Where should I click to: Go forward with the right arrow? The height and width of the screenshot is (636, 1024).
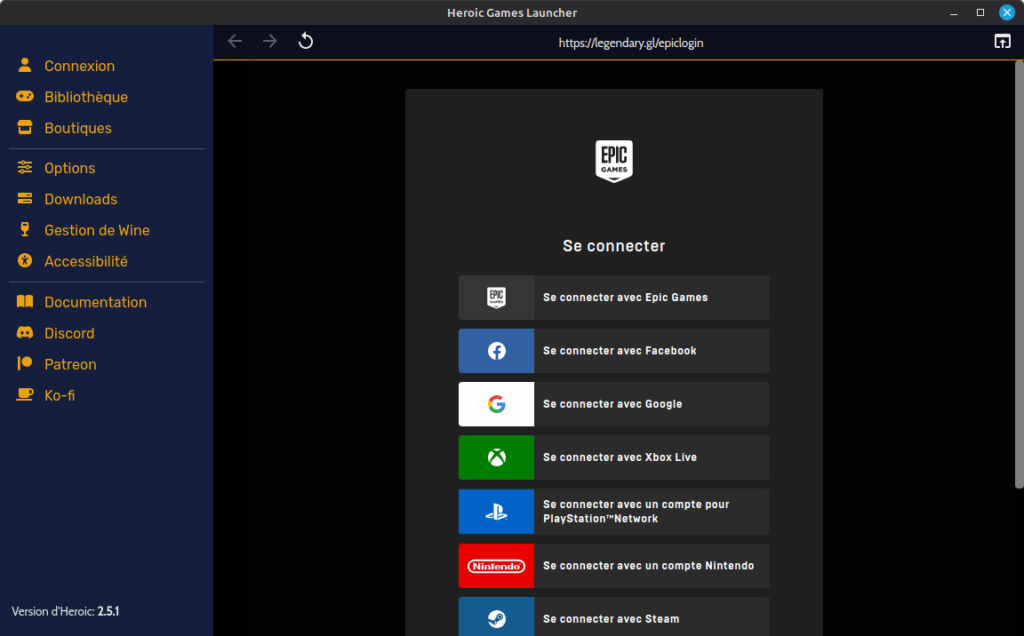click(x=270, y=41)
